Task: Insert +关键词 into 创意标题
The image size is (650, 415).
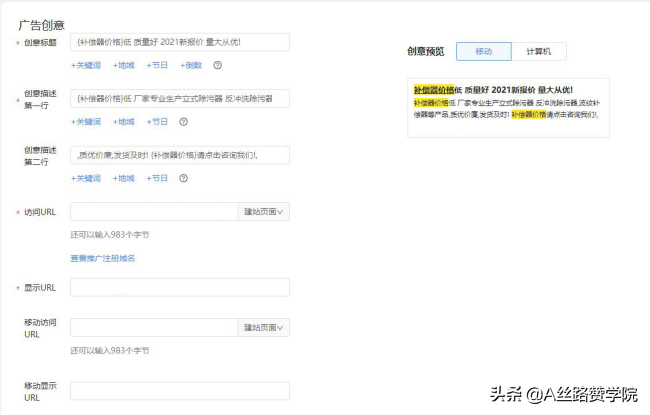Action: [86, 65]
